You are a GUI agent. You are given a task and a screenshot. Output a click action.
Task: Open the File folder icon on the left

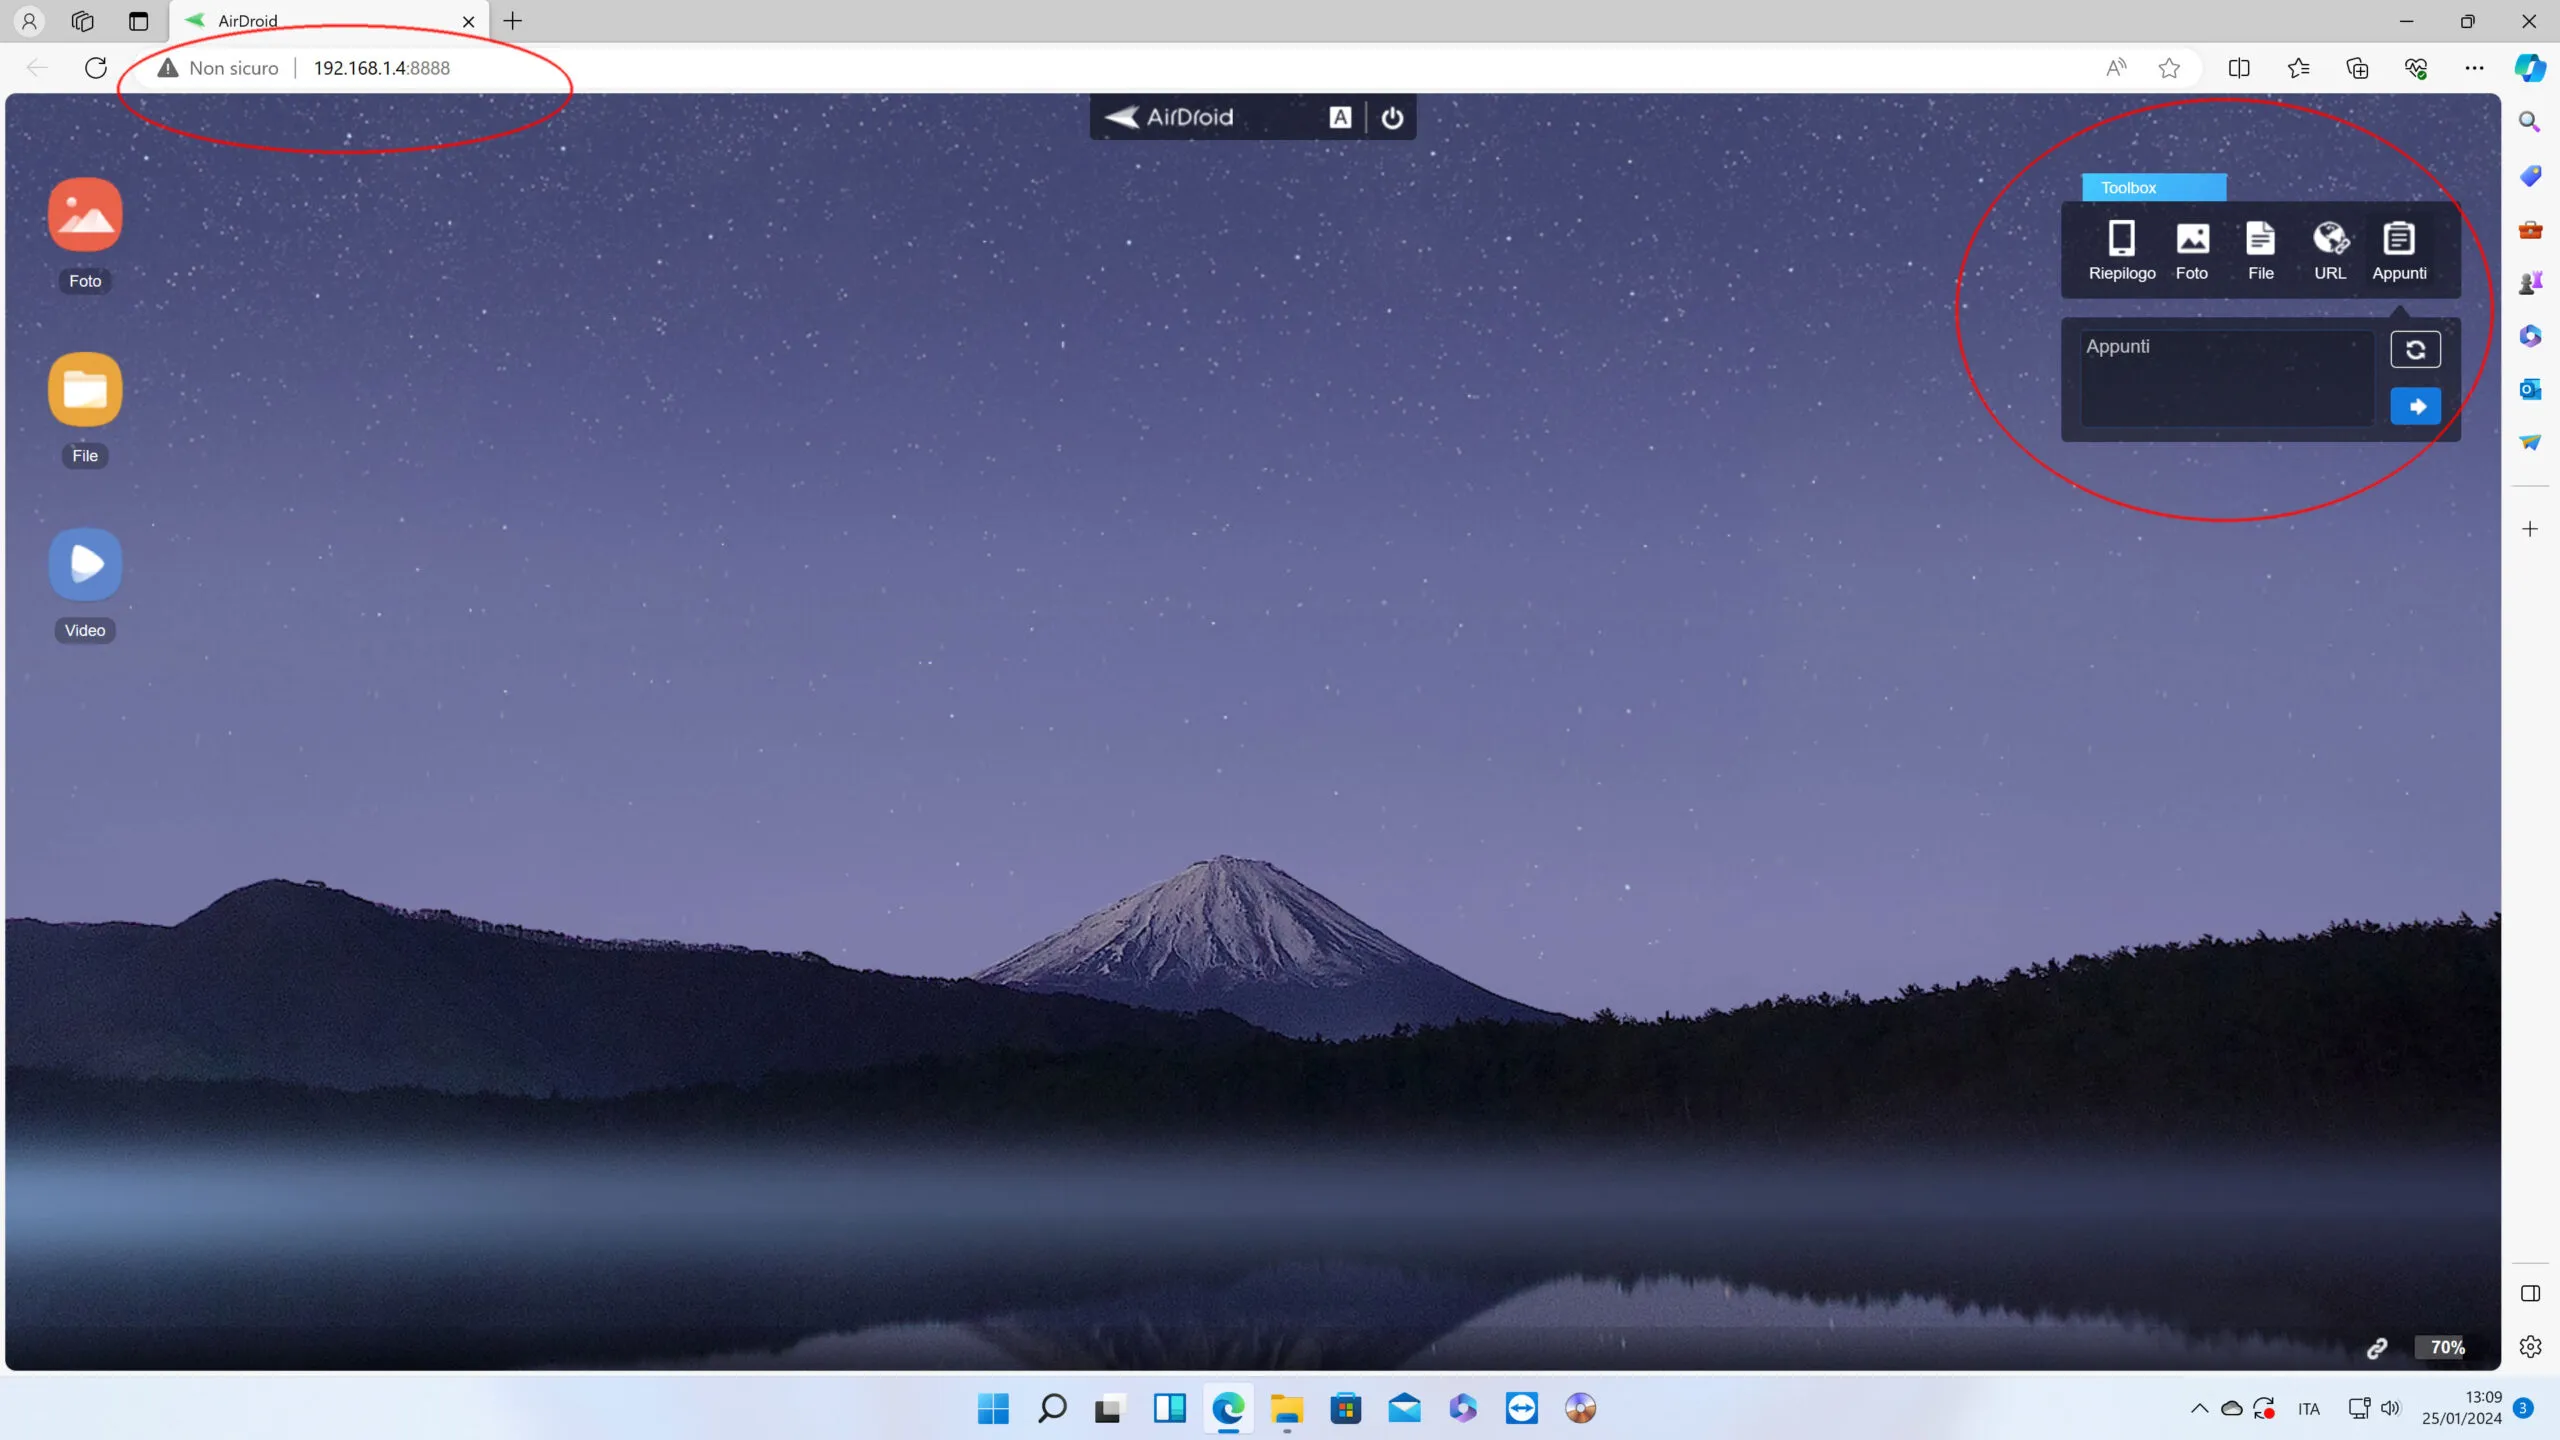[x=85, y=389]
